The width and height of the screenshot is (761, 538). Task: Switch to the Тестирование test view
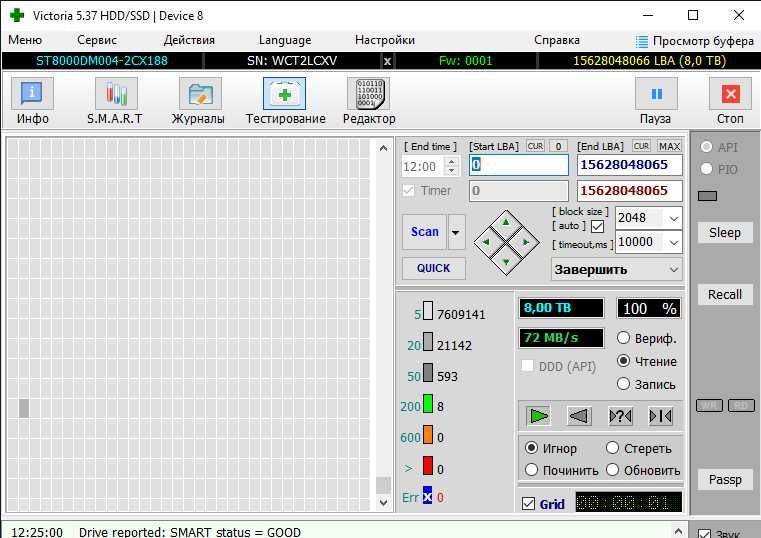(x=285, y=101)
